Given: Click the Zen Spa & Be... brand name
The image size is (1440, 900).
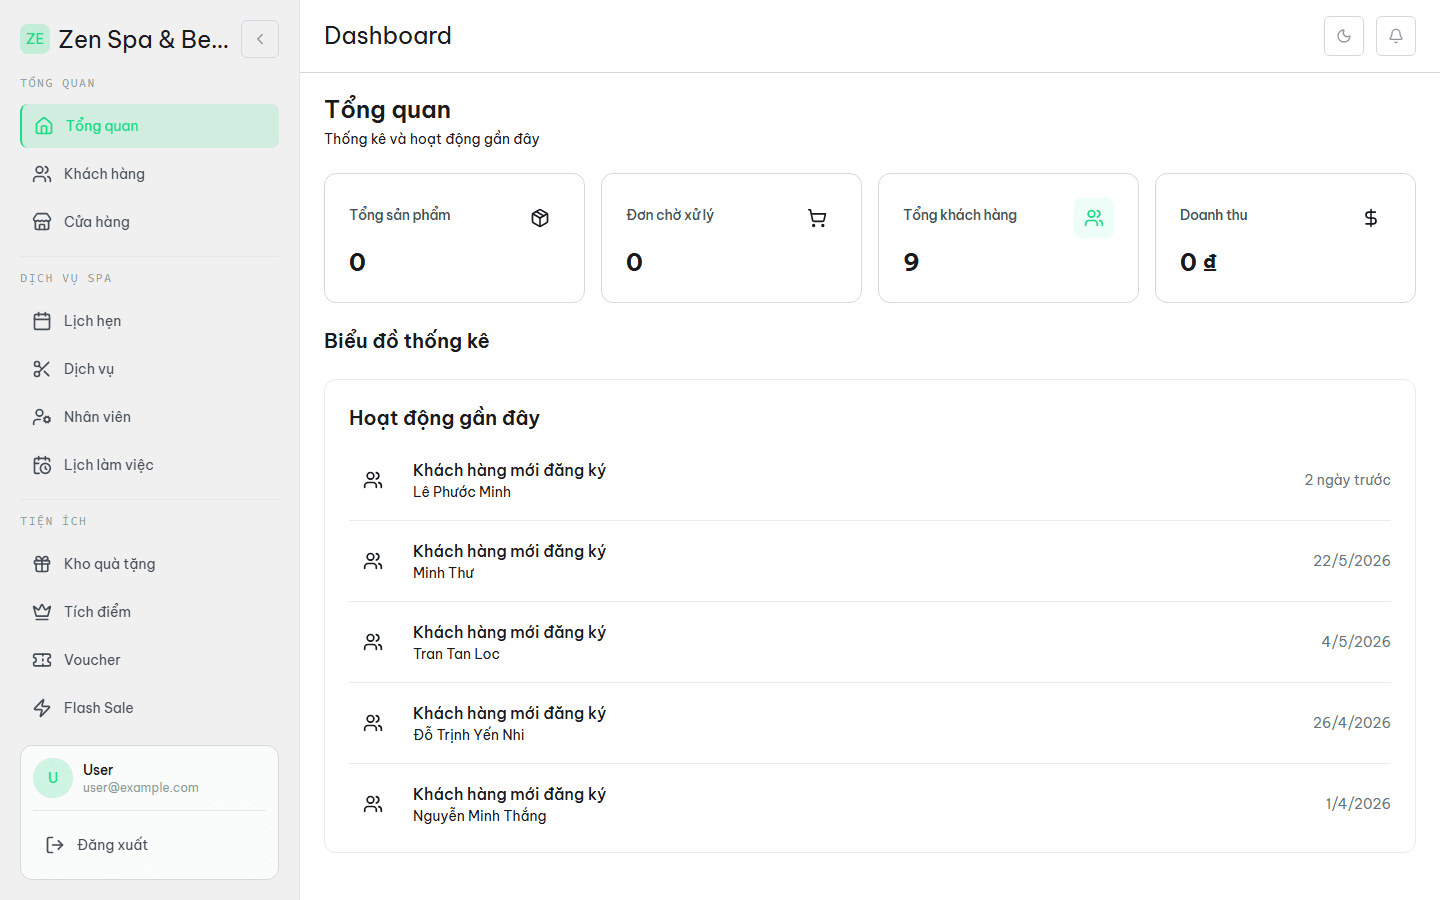Looking at the screenshot, I should click(144, 39).
